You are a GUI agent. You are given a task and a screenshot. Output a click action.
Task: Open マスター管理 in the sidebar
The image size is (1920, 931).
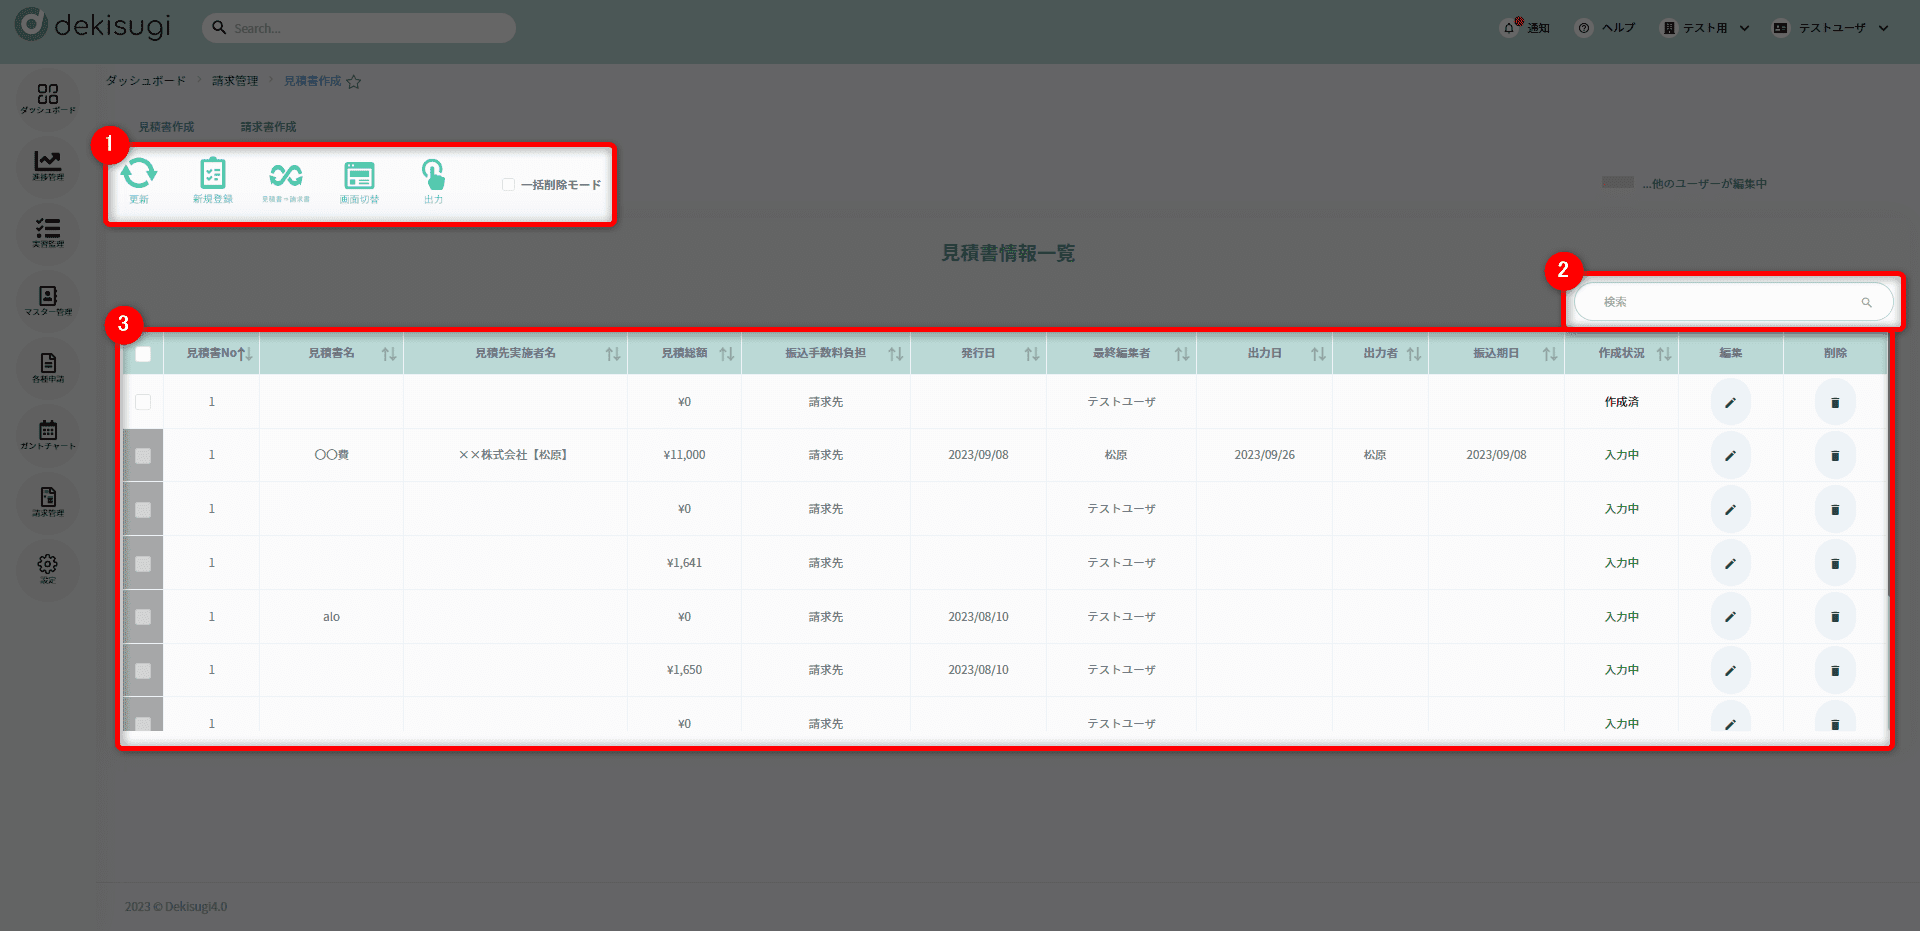click(x=48, y=300)
